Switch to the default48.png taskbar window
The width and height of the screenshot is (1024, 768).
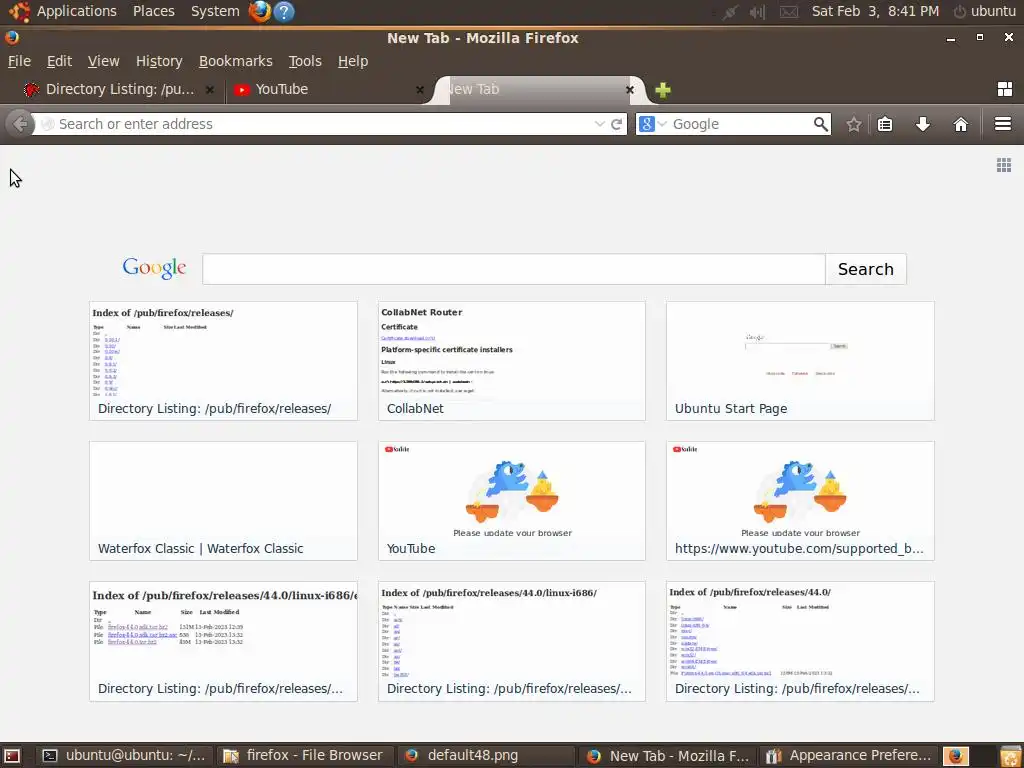485,756
